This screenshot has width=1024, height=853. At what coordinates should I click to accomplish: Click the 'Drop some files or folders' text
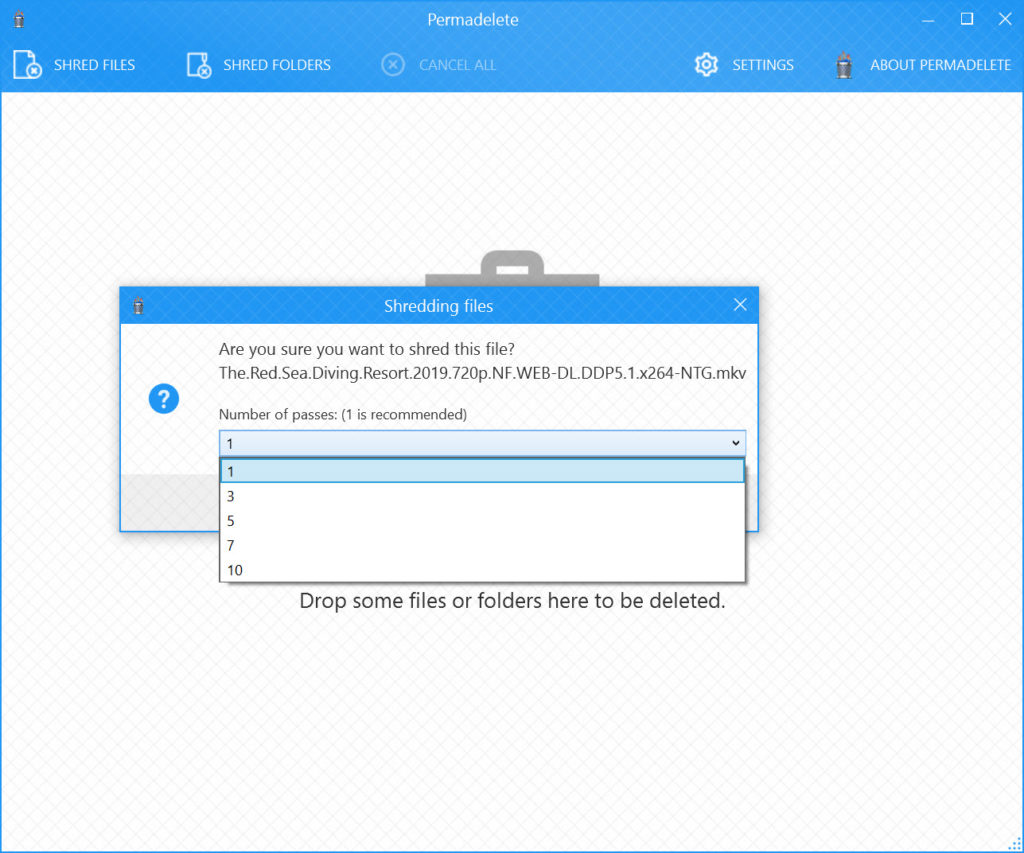512,601
